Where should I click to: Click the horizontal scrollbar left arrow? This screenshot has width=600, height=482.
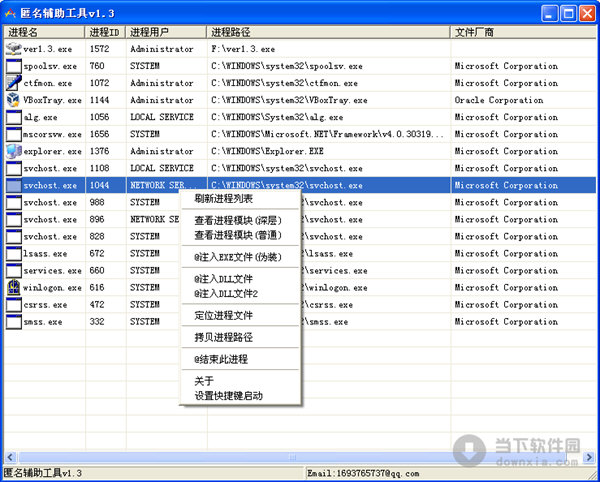(x=10, y=457)
